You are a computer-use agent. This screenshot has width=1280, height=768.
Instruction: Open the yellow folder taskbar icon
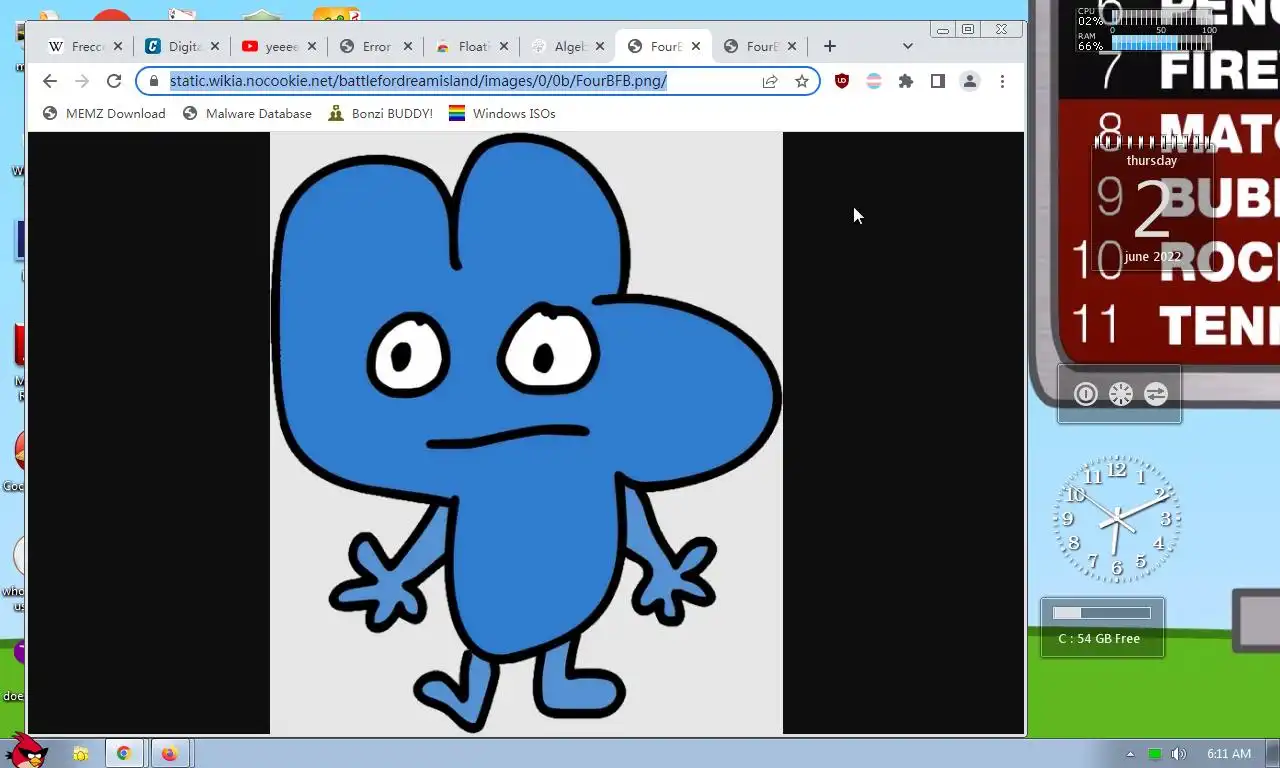tap(80, 753)
